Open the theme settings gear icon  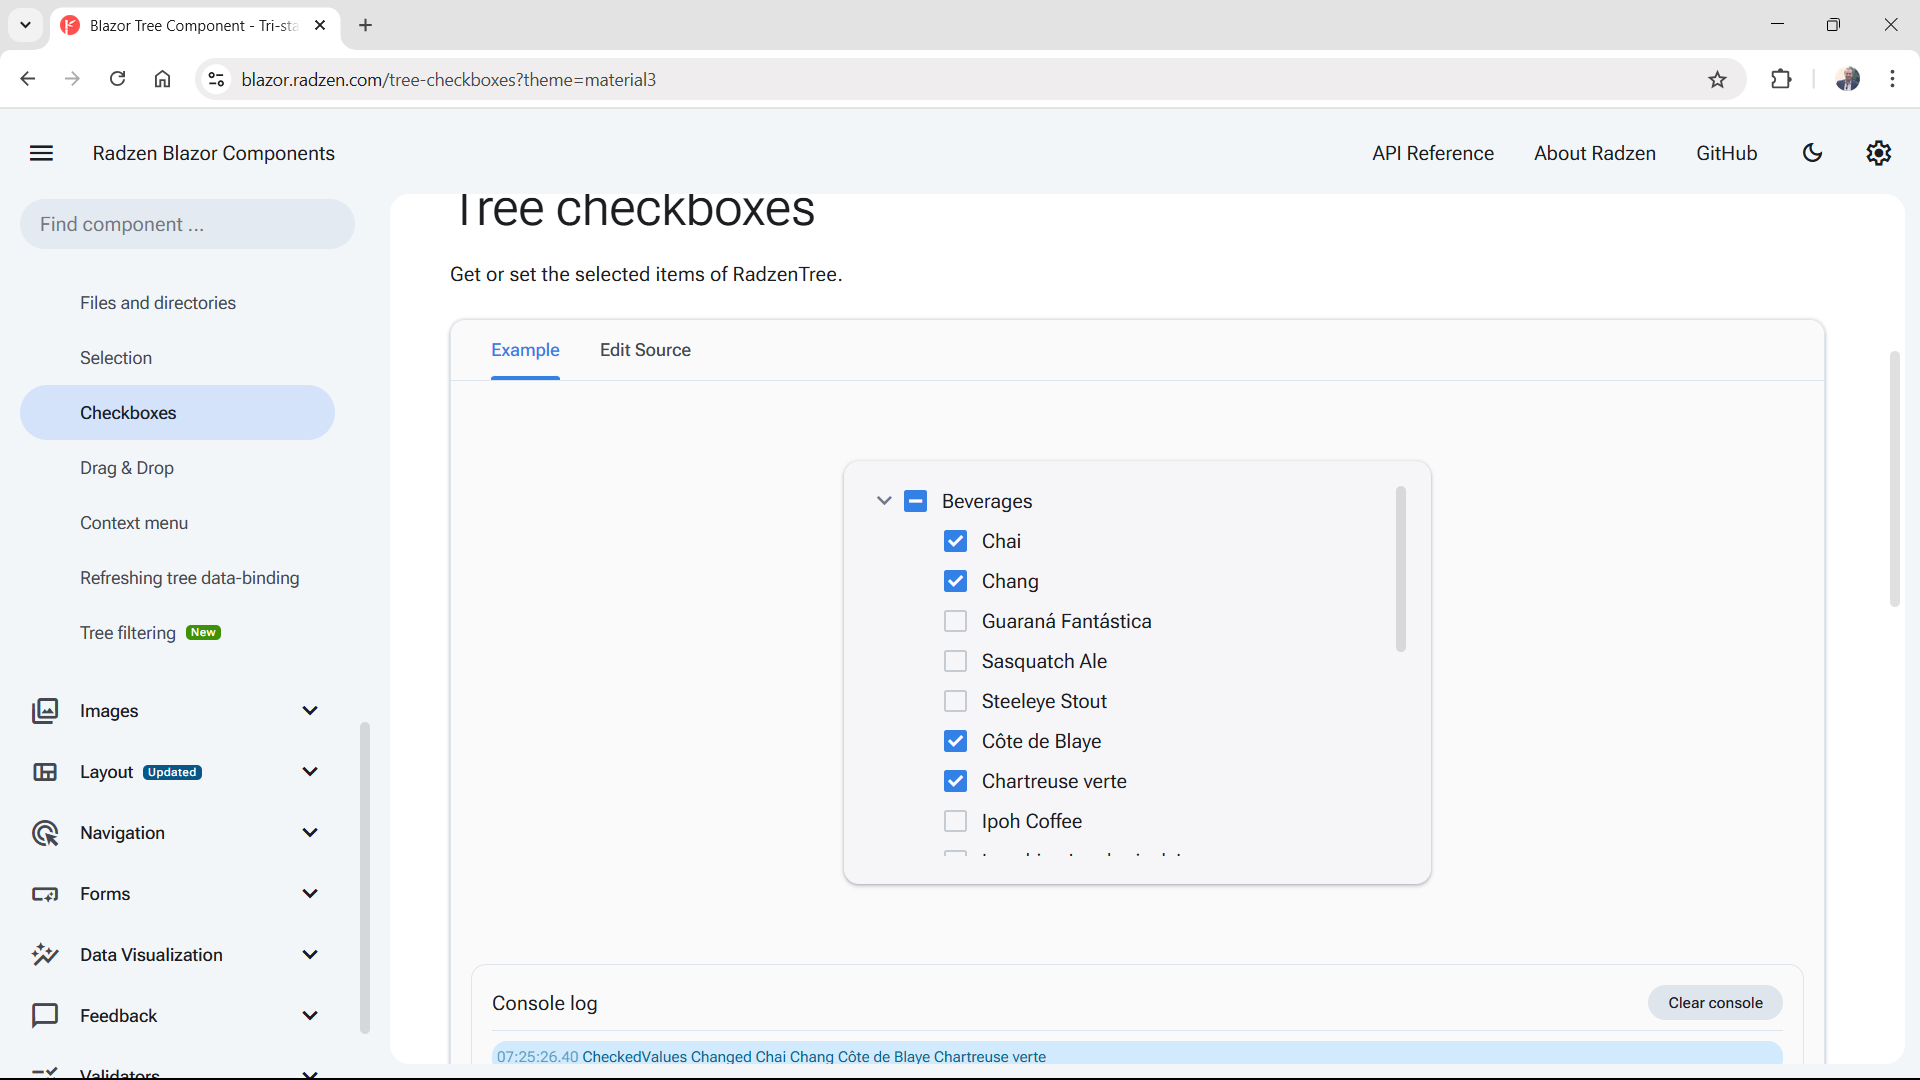pos(1878,153)
